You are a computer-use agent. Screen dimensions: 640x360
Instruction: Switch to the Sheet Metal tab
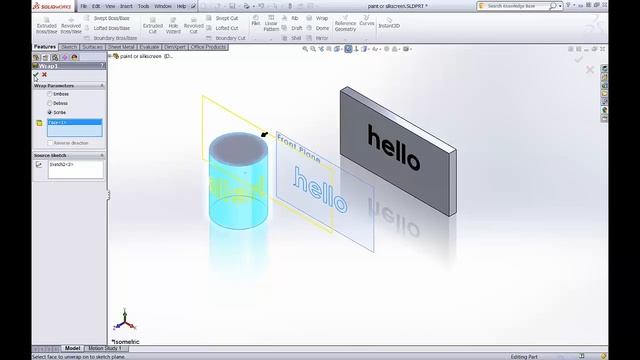tap(121, 47)
